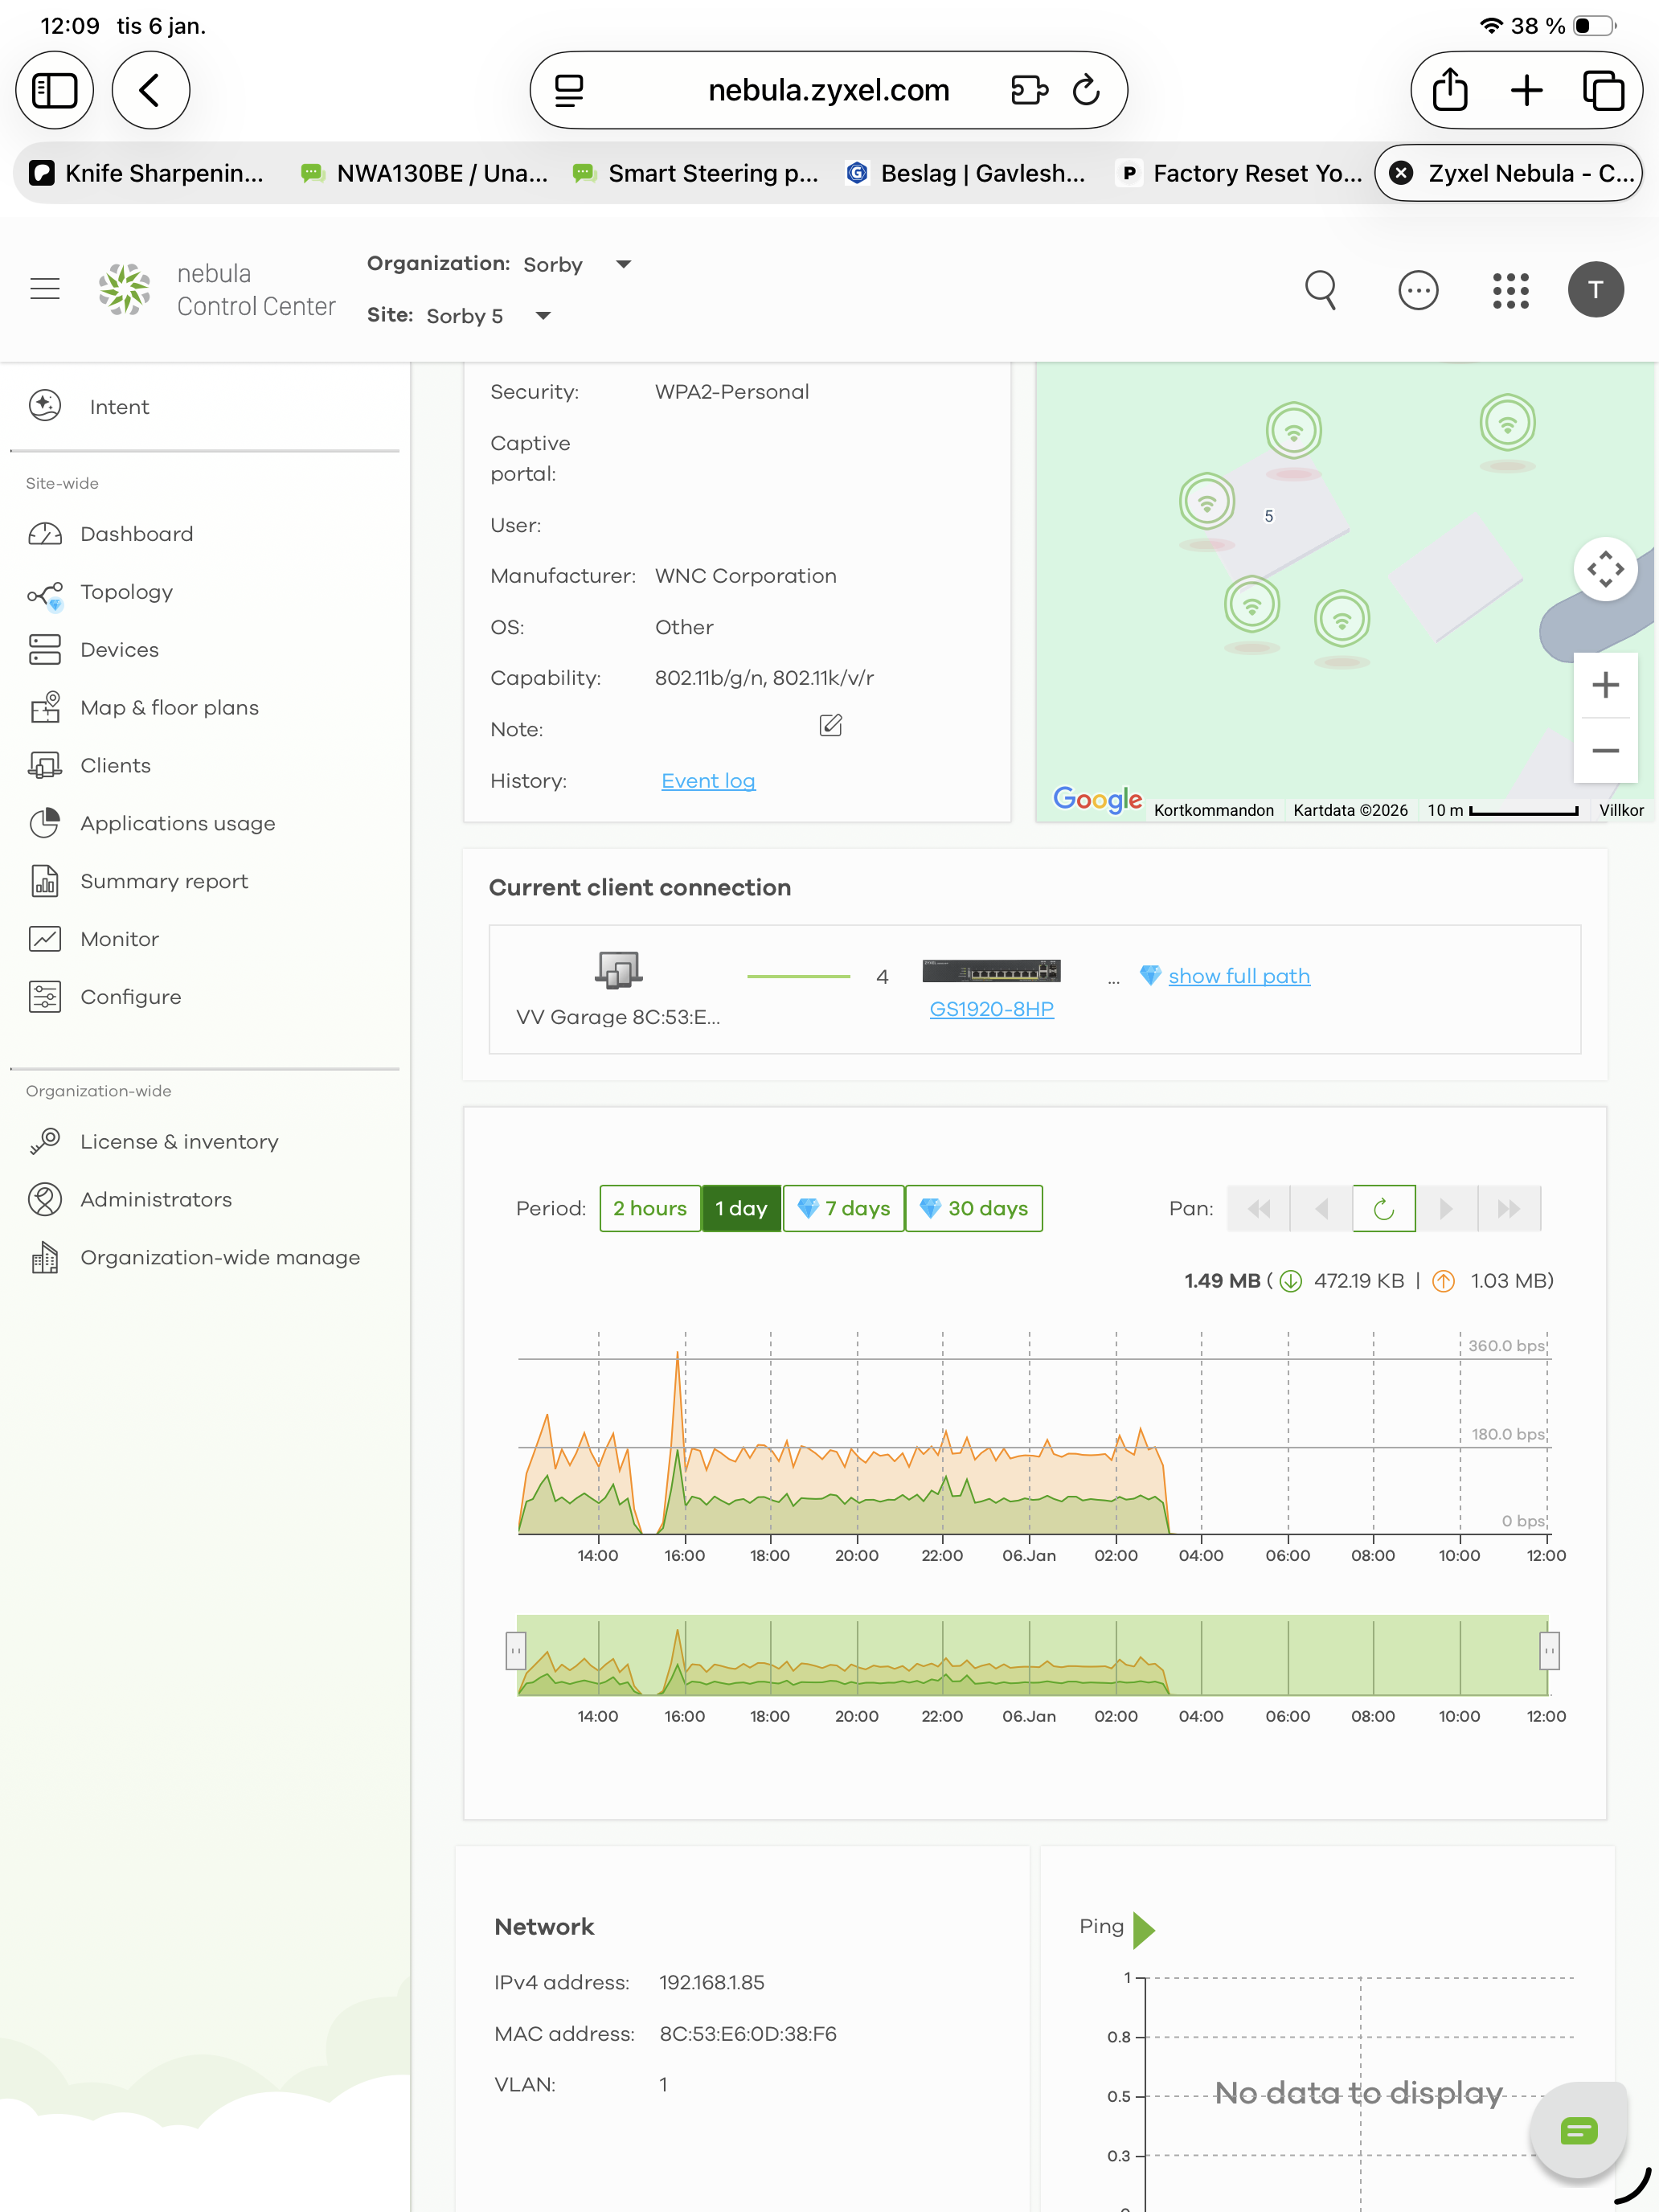This screenshot has height=2212, width=1659.
Task: Switch to the NWA130BE browser tab
Action: (x=425, y=173)
